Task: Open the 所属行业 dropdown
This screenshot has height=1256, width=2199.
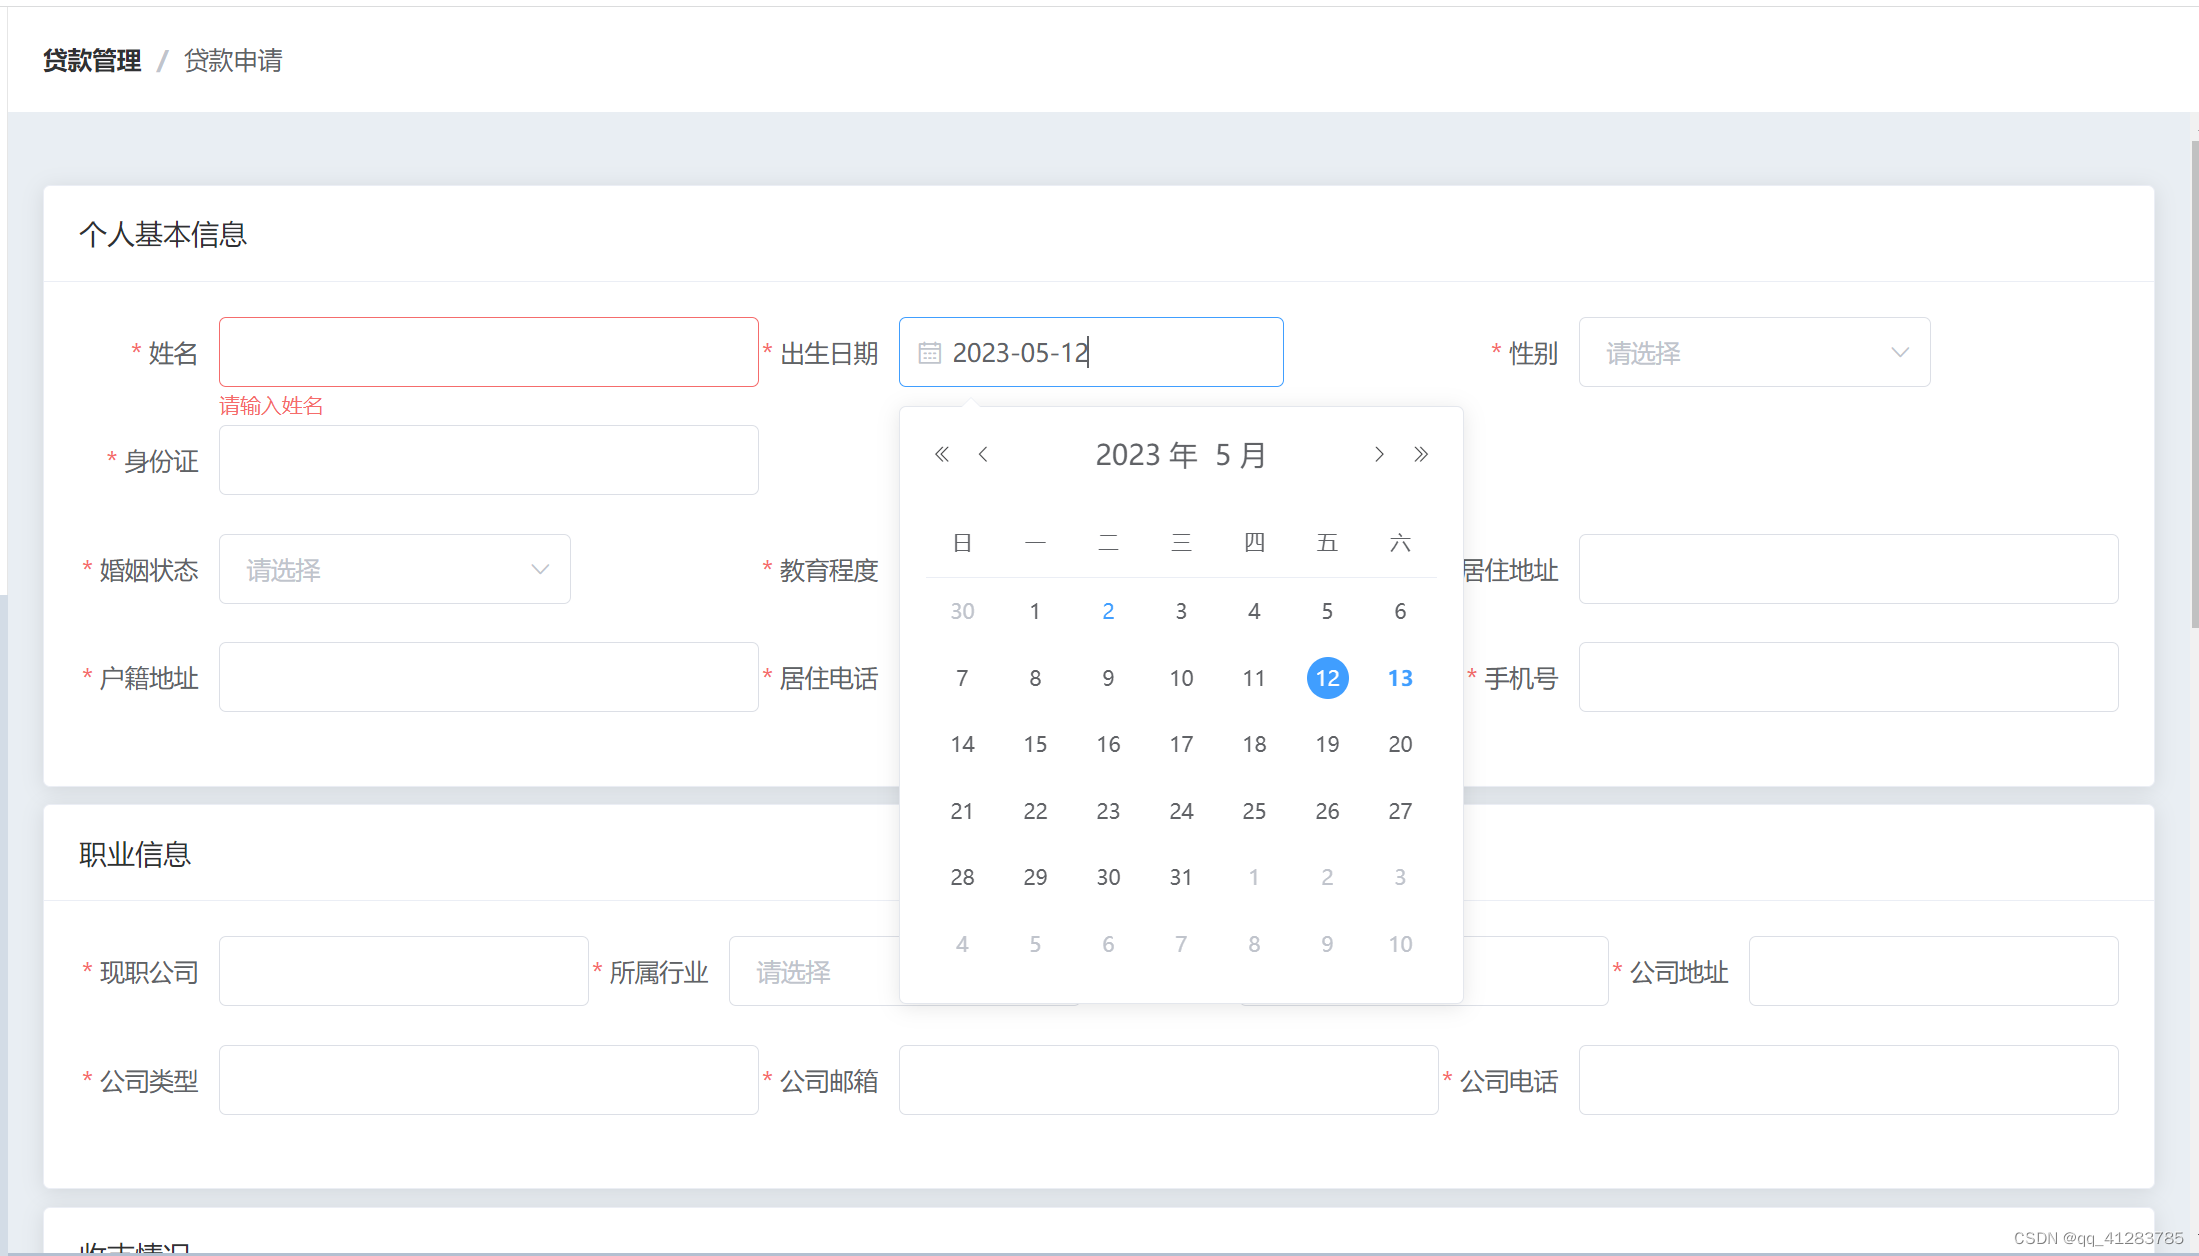Action: pos(814,971)
